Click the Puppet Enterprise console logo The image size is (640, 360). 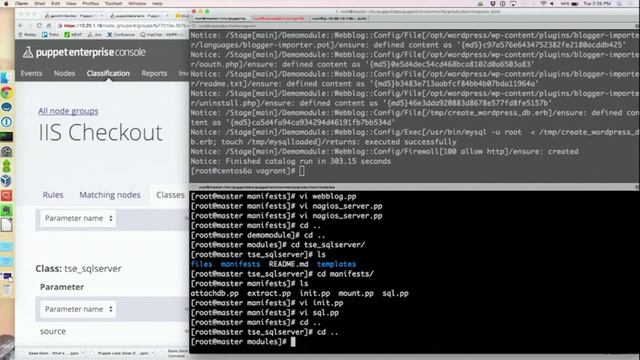(x=84, y=52)
